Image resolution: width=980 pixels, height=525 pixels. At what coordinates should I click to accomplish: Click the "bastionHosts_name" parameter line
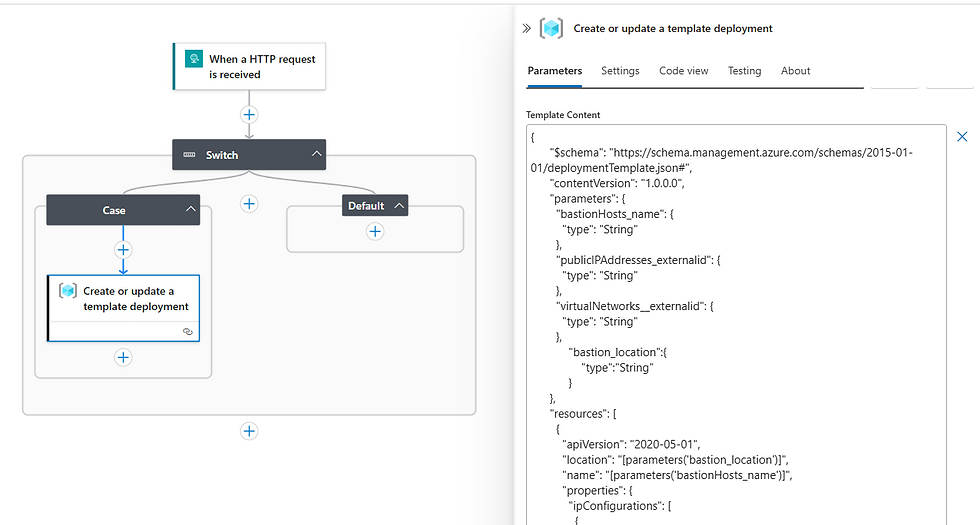click(x=615, y=214)
